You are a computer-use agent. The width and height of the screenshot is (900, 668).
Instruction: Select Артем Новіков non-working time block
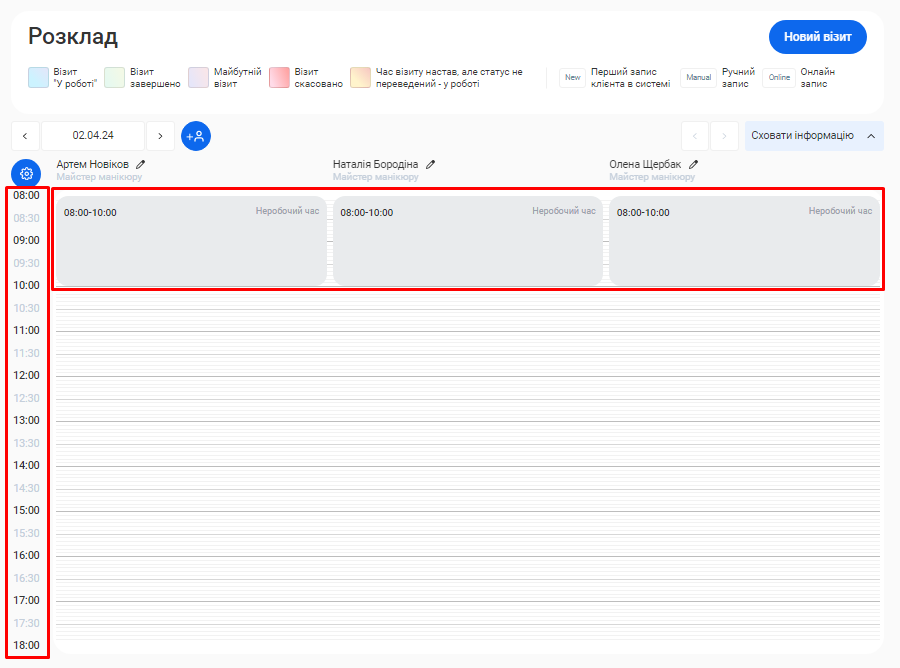pyautogui.click(x=190, y=240)
